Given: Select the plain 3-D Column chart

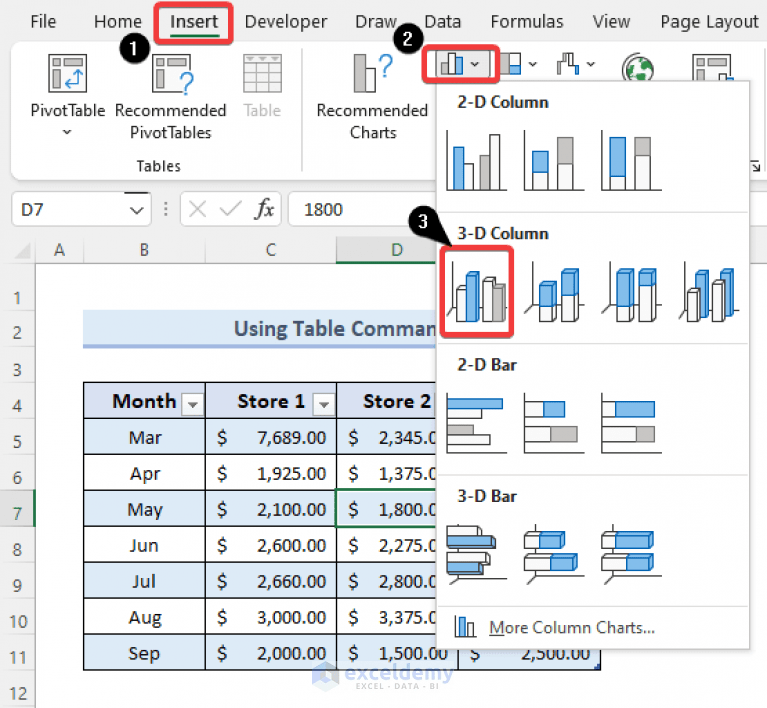Looking at the screenshot, I should [x=708, y=292].
